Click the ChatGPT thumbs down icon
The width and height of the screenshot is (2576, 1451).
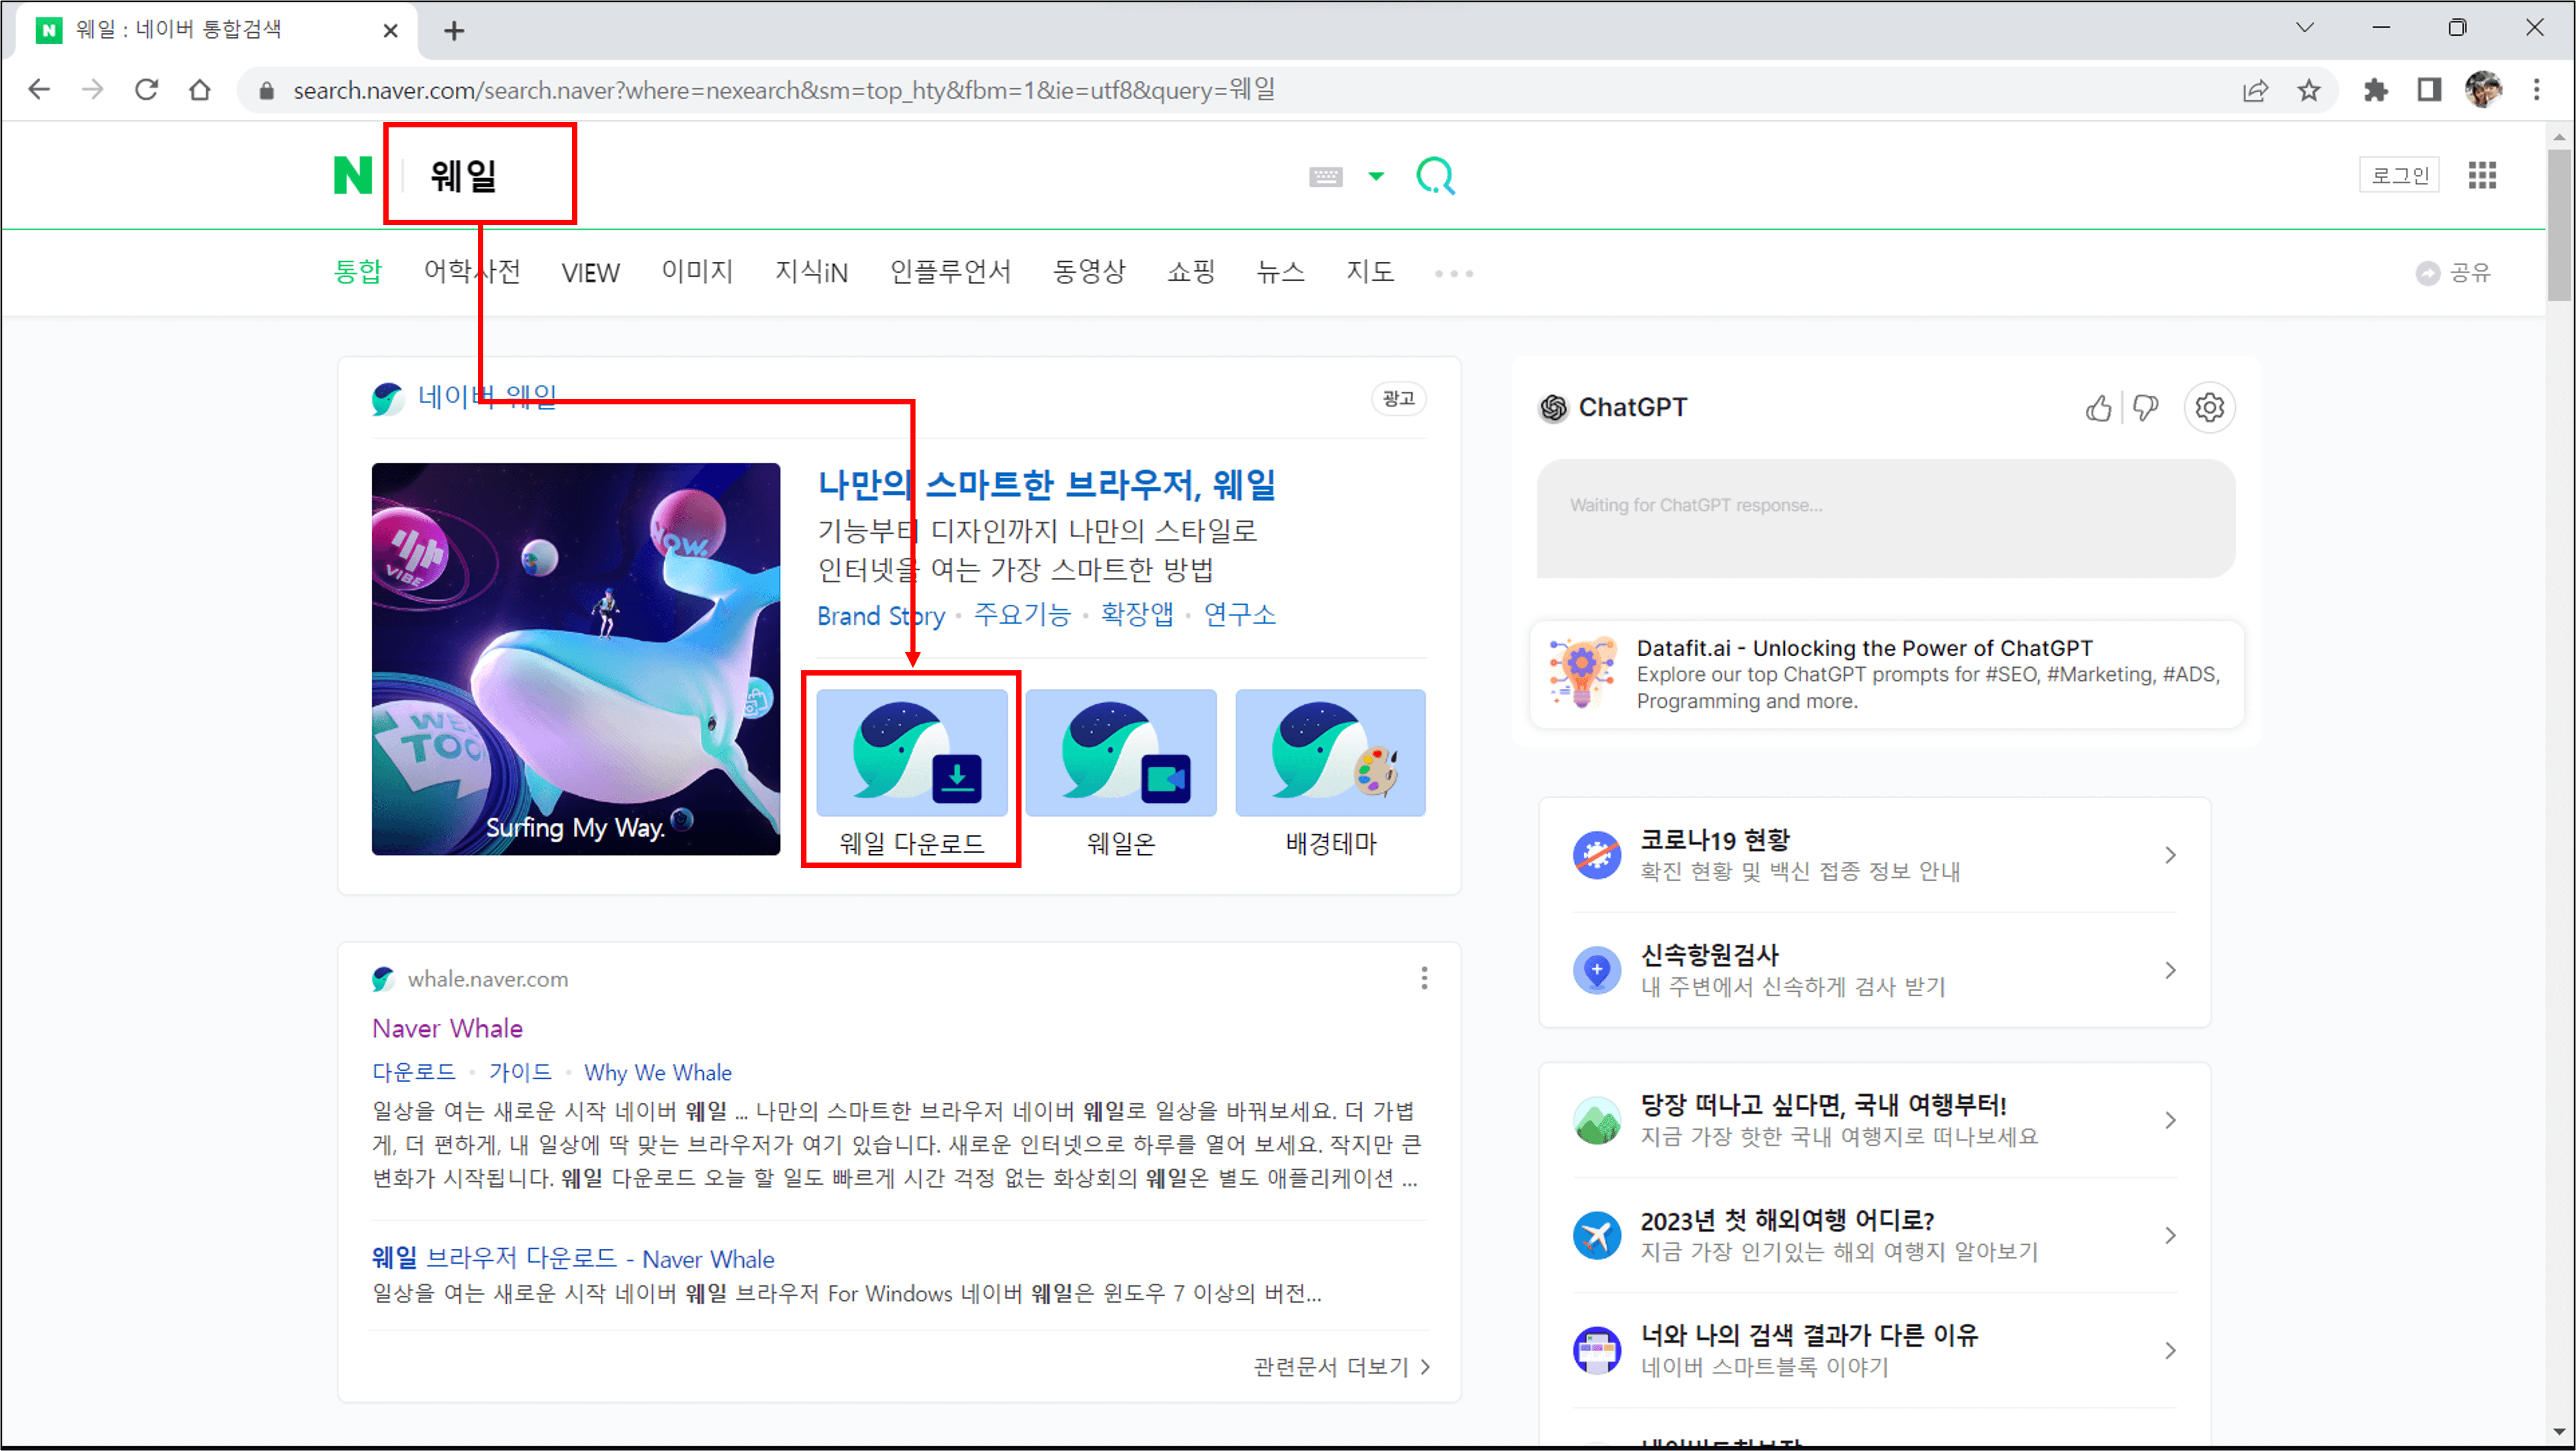click(2145, 408)
